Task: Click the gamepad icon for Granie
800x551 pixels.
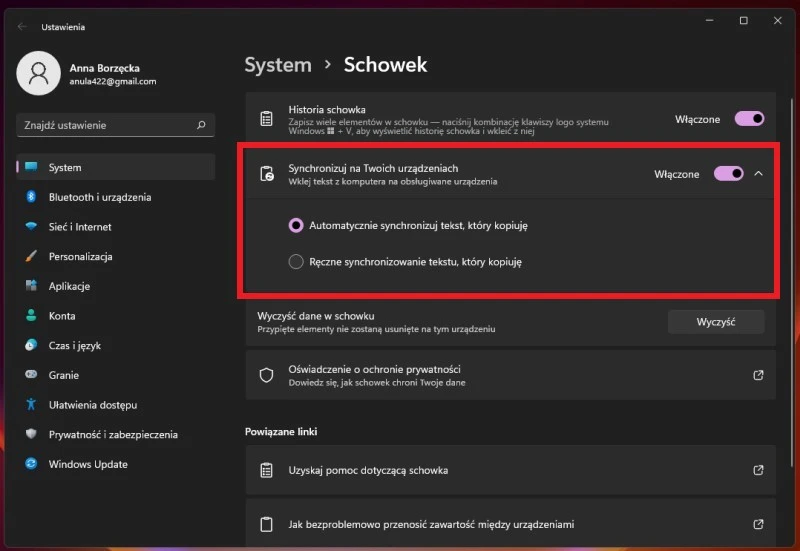Action: [x=31, y=374]
